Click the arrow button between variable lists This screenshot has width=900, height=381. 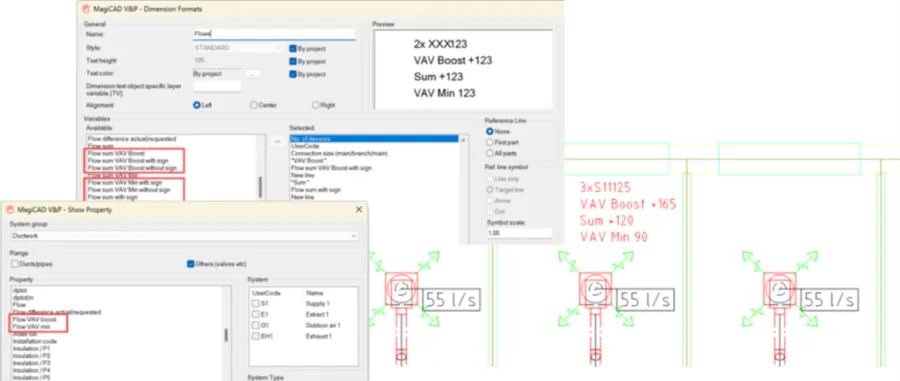point(277,141)
